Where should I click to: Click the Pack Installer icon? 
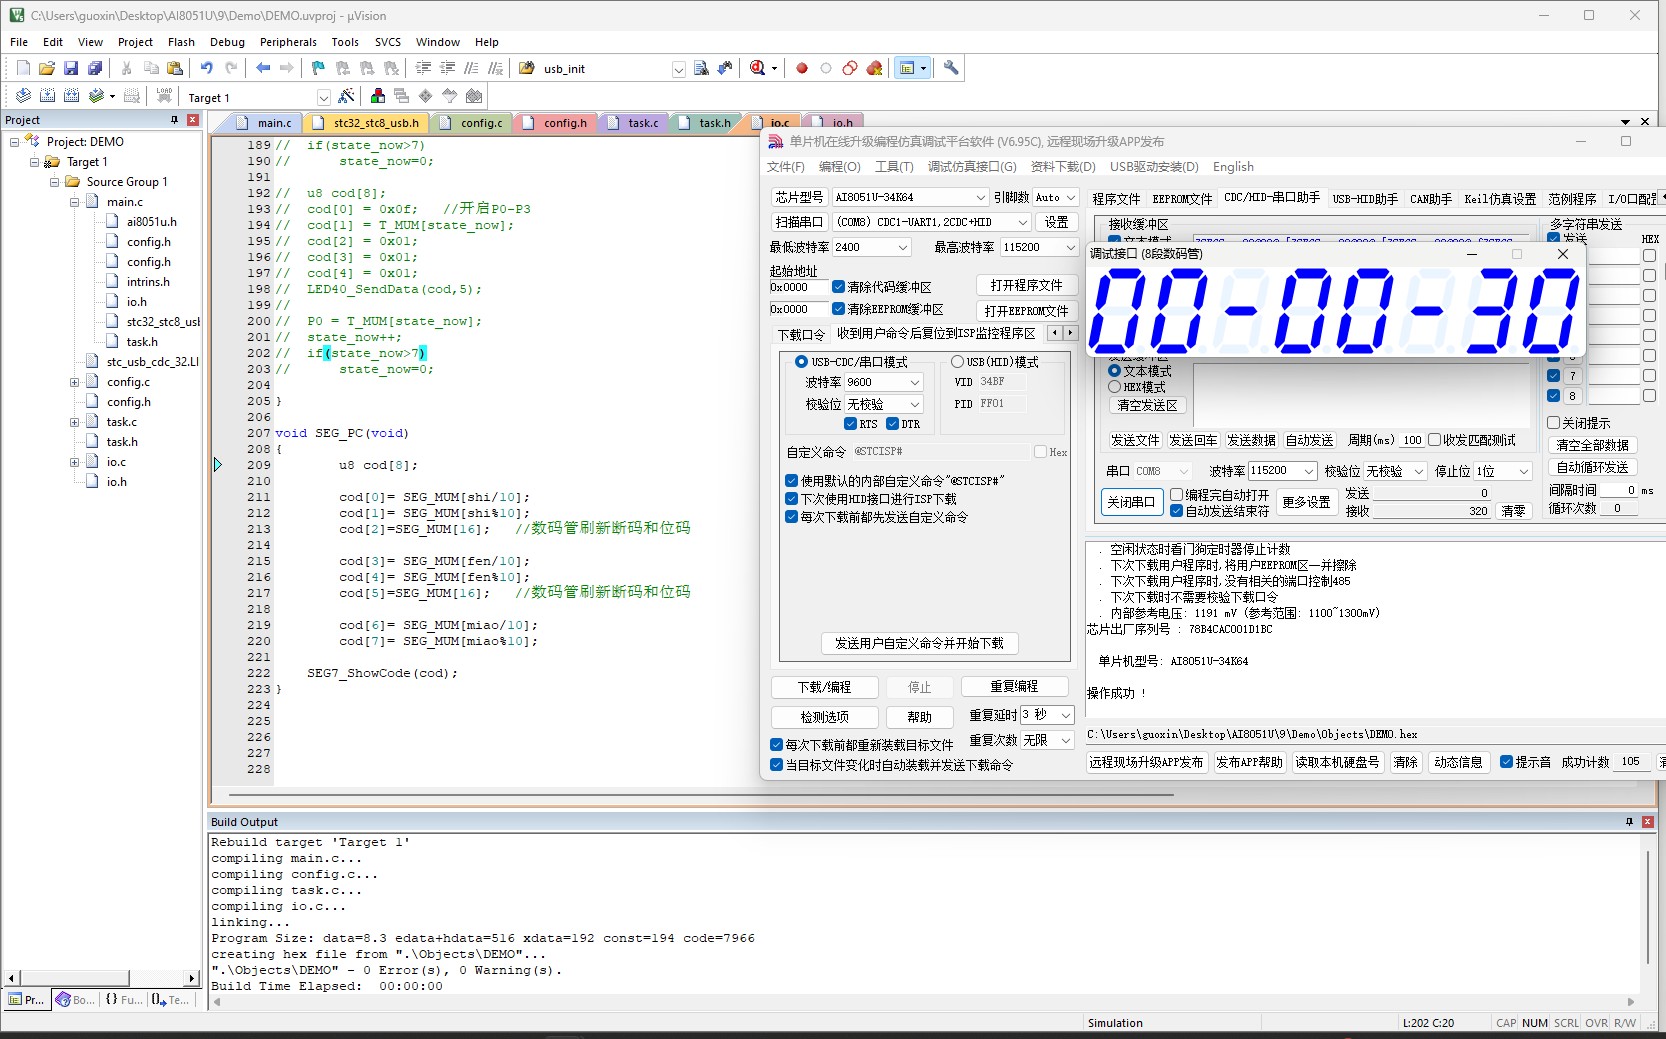click(x=474, y=96)
